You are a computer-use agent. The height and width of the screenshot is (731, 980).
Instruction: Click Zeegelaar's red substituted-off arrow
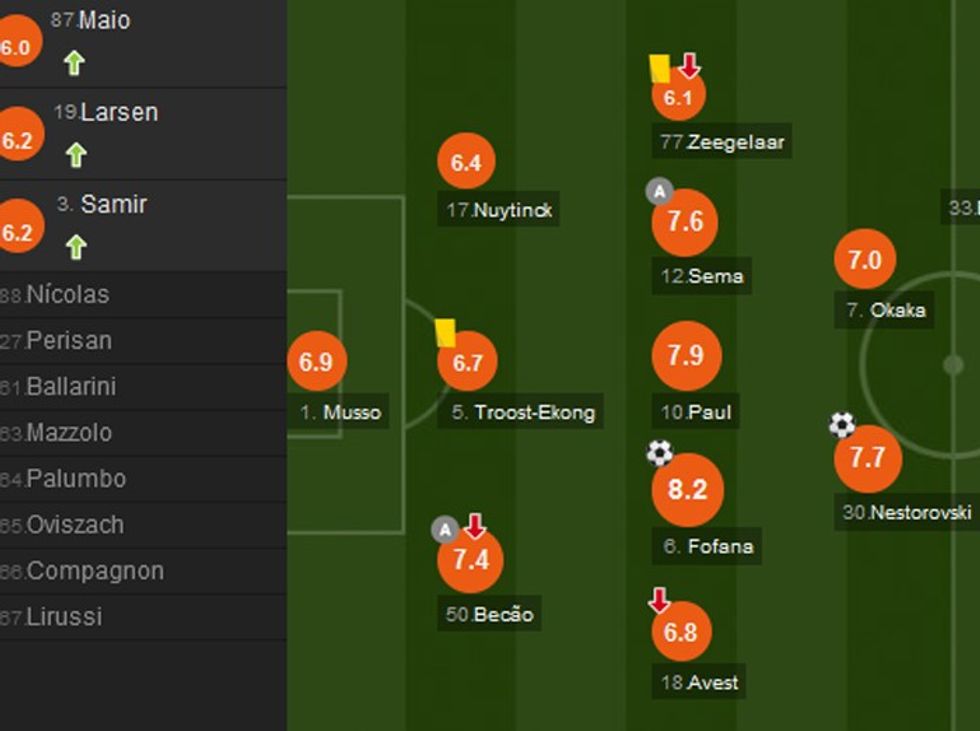[689, 67]
